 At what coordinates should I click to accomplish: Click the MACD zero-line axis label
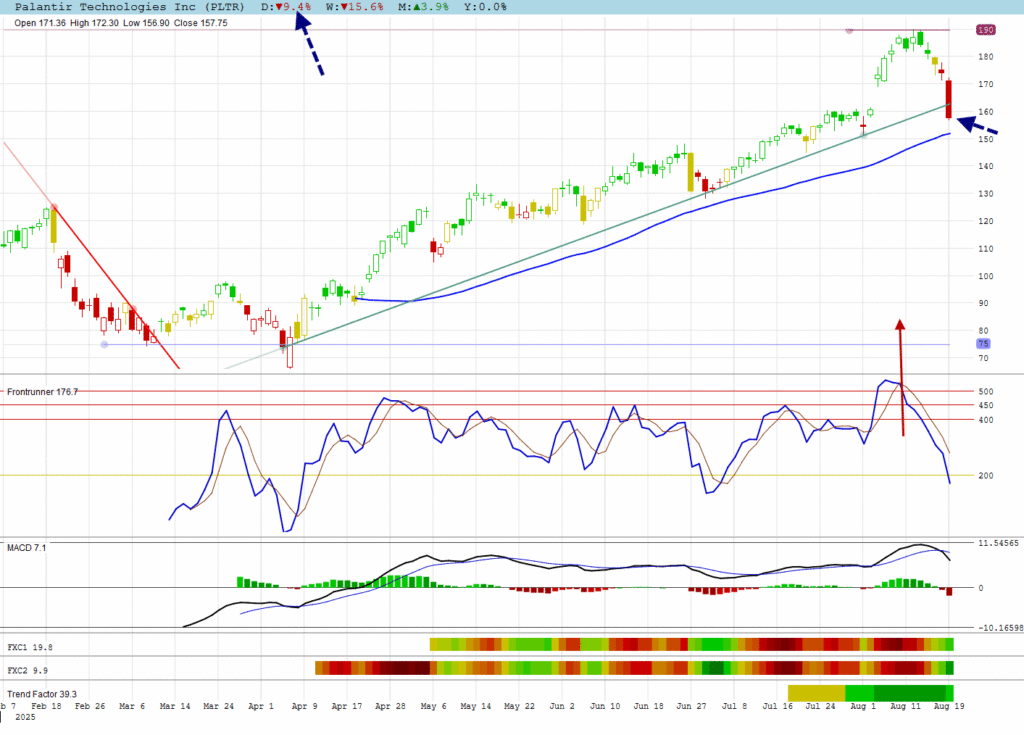point(980,588)
